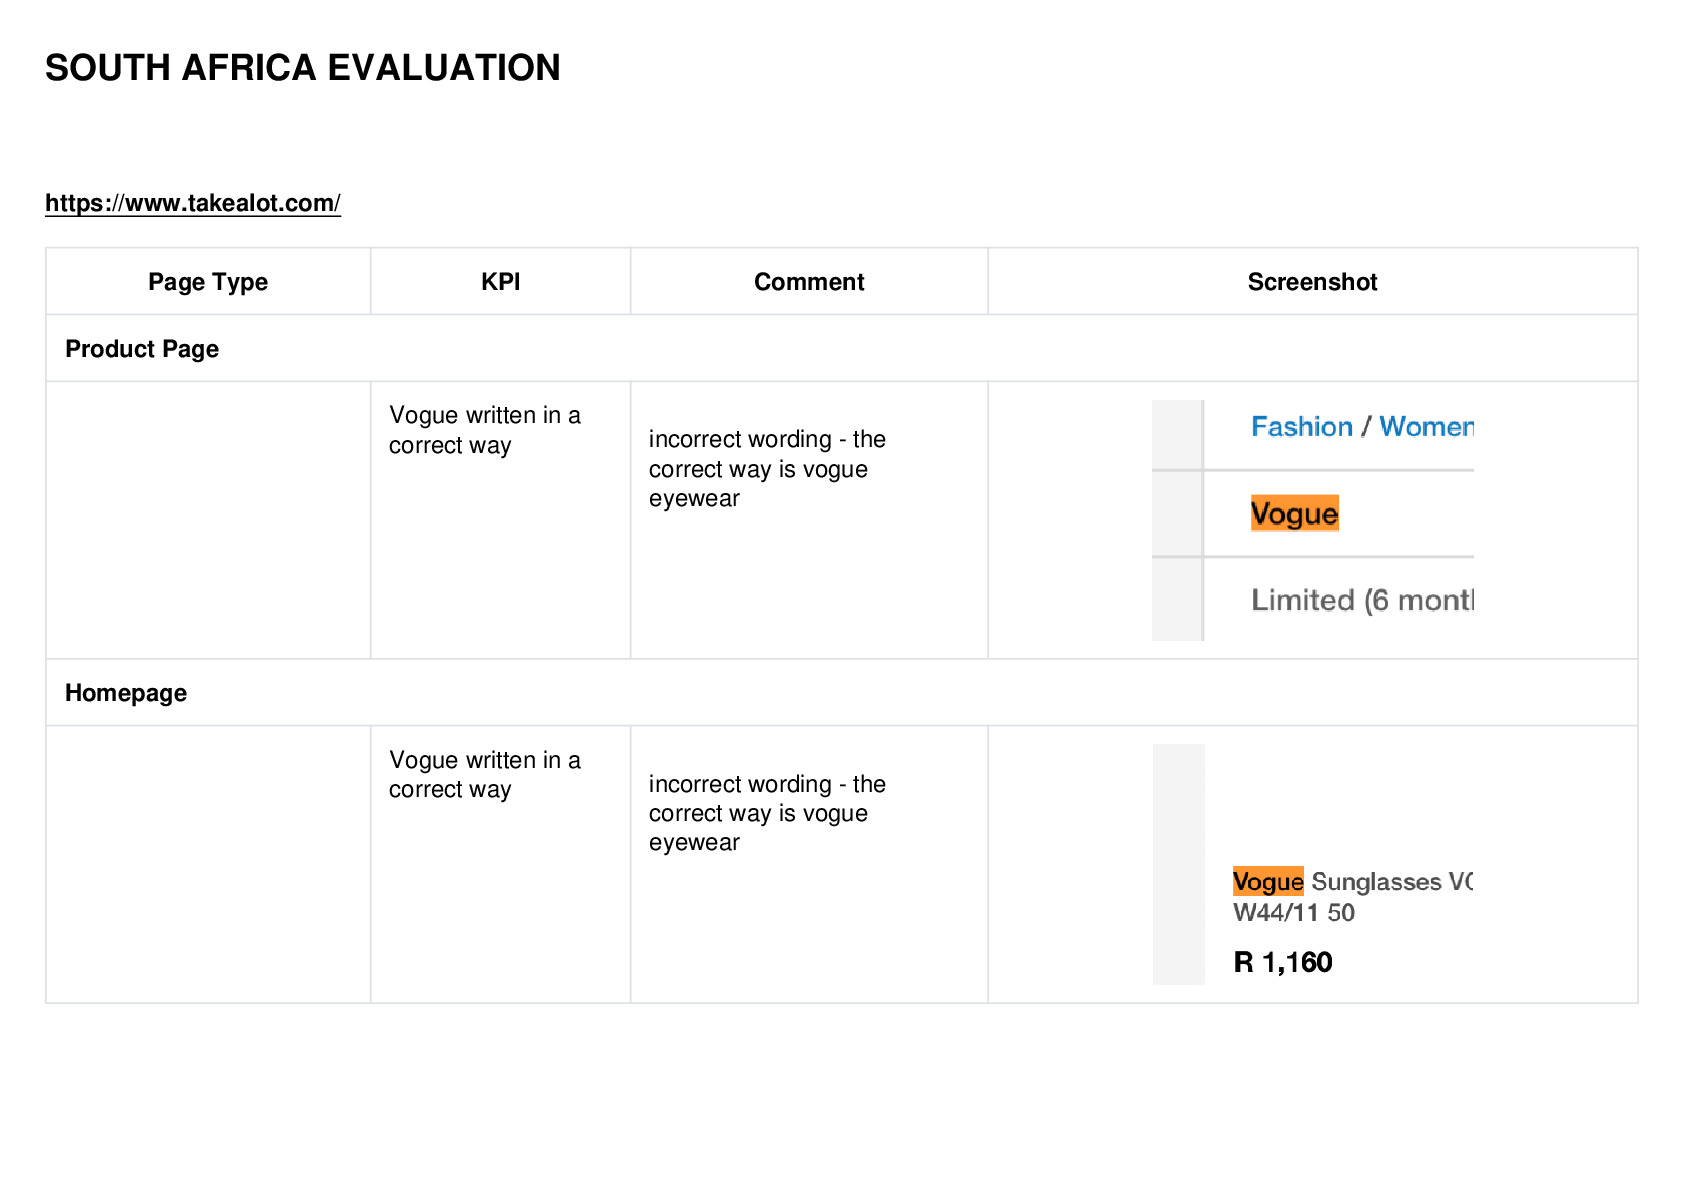The width and height of the screenshot is (1684, 1191).
Task: Click the Limited (6 month) warranty text
Action: [x=1362, y=600]
